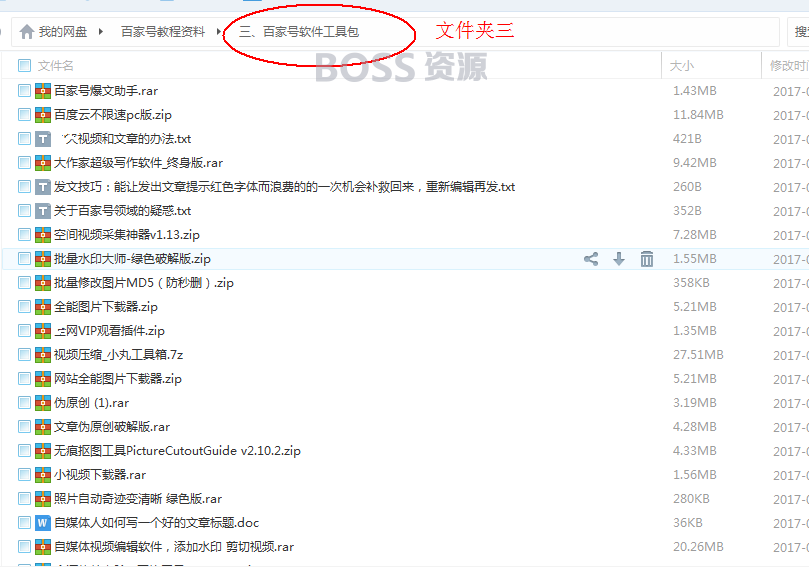The width and height of the screenshot is (809, 580).
Task: Open file 小视频下载器.rar
Action: (100, 475)
